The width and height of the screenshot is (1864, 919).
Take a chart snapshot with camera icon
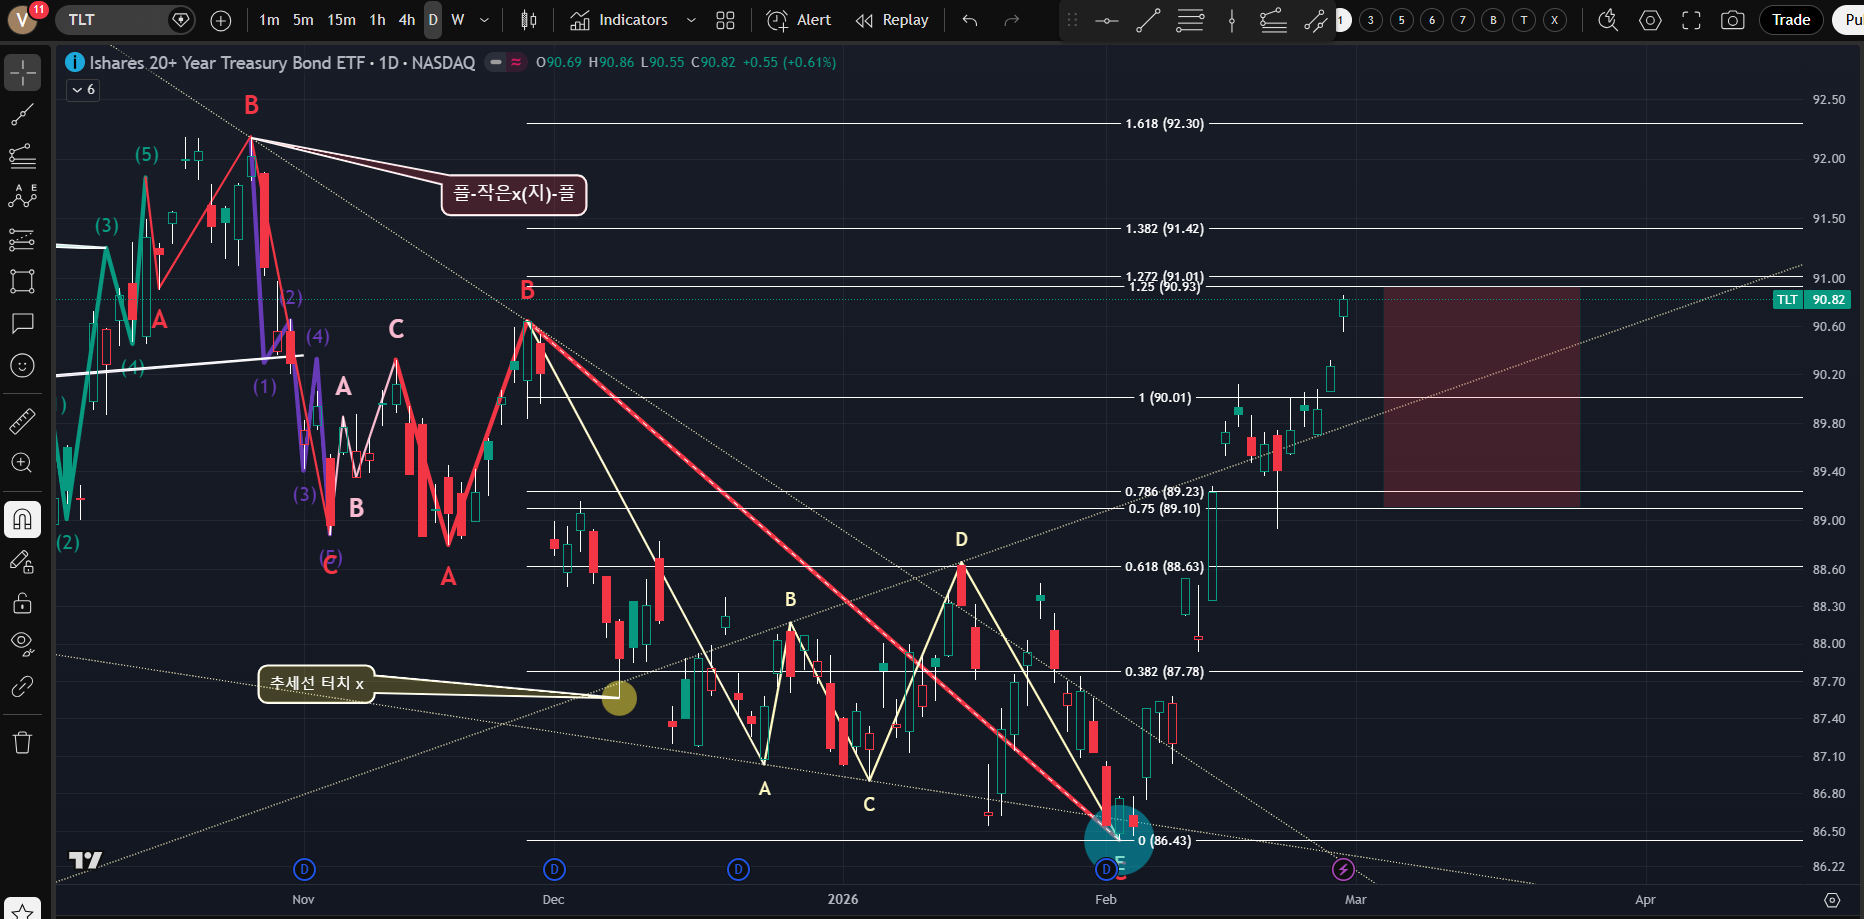[x=1732, y=20]
